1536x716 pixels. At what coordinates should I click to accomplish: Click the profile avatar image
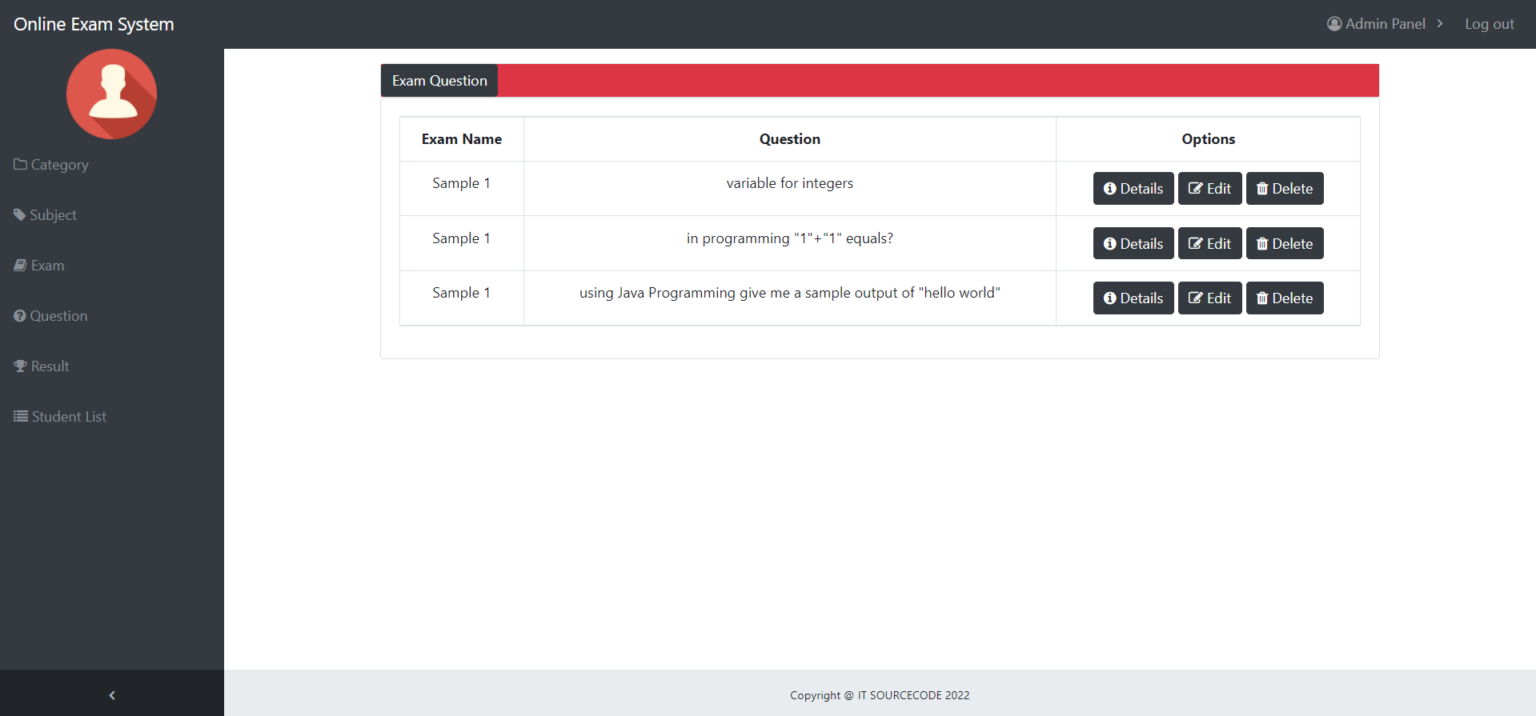tap(111, 93)
